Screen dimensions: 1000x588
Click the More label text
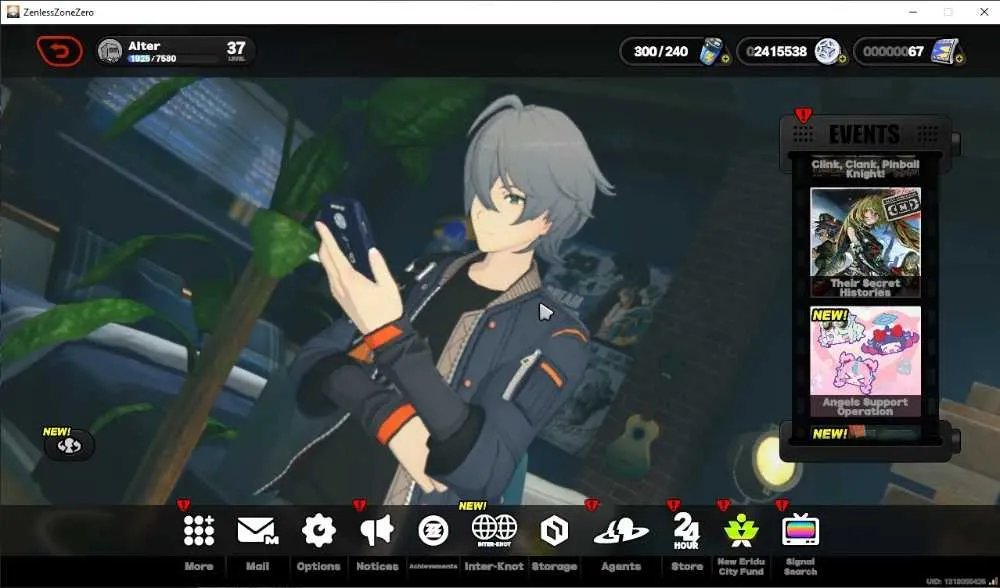click(199, 566)
